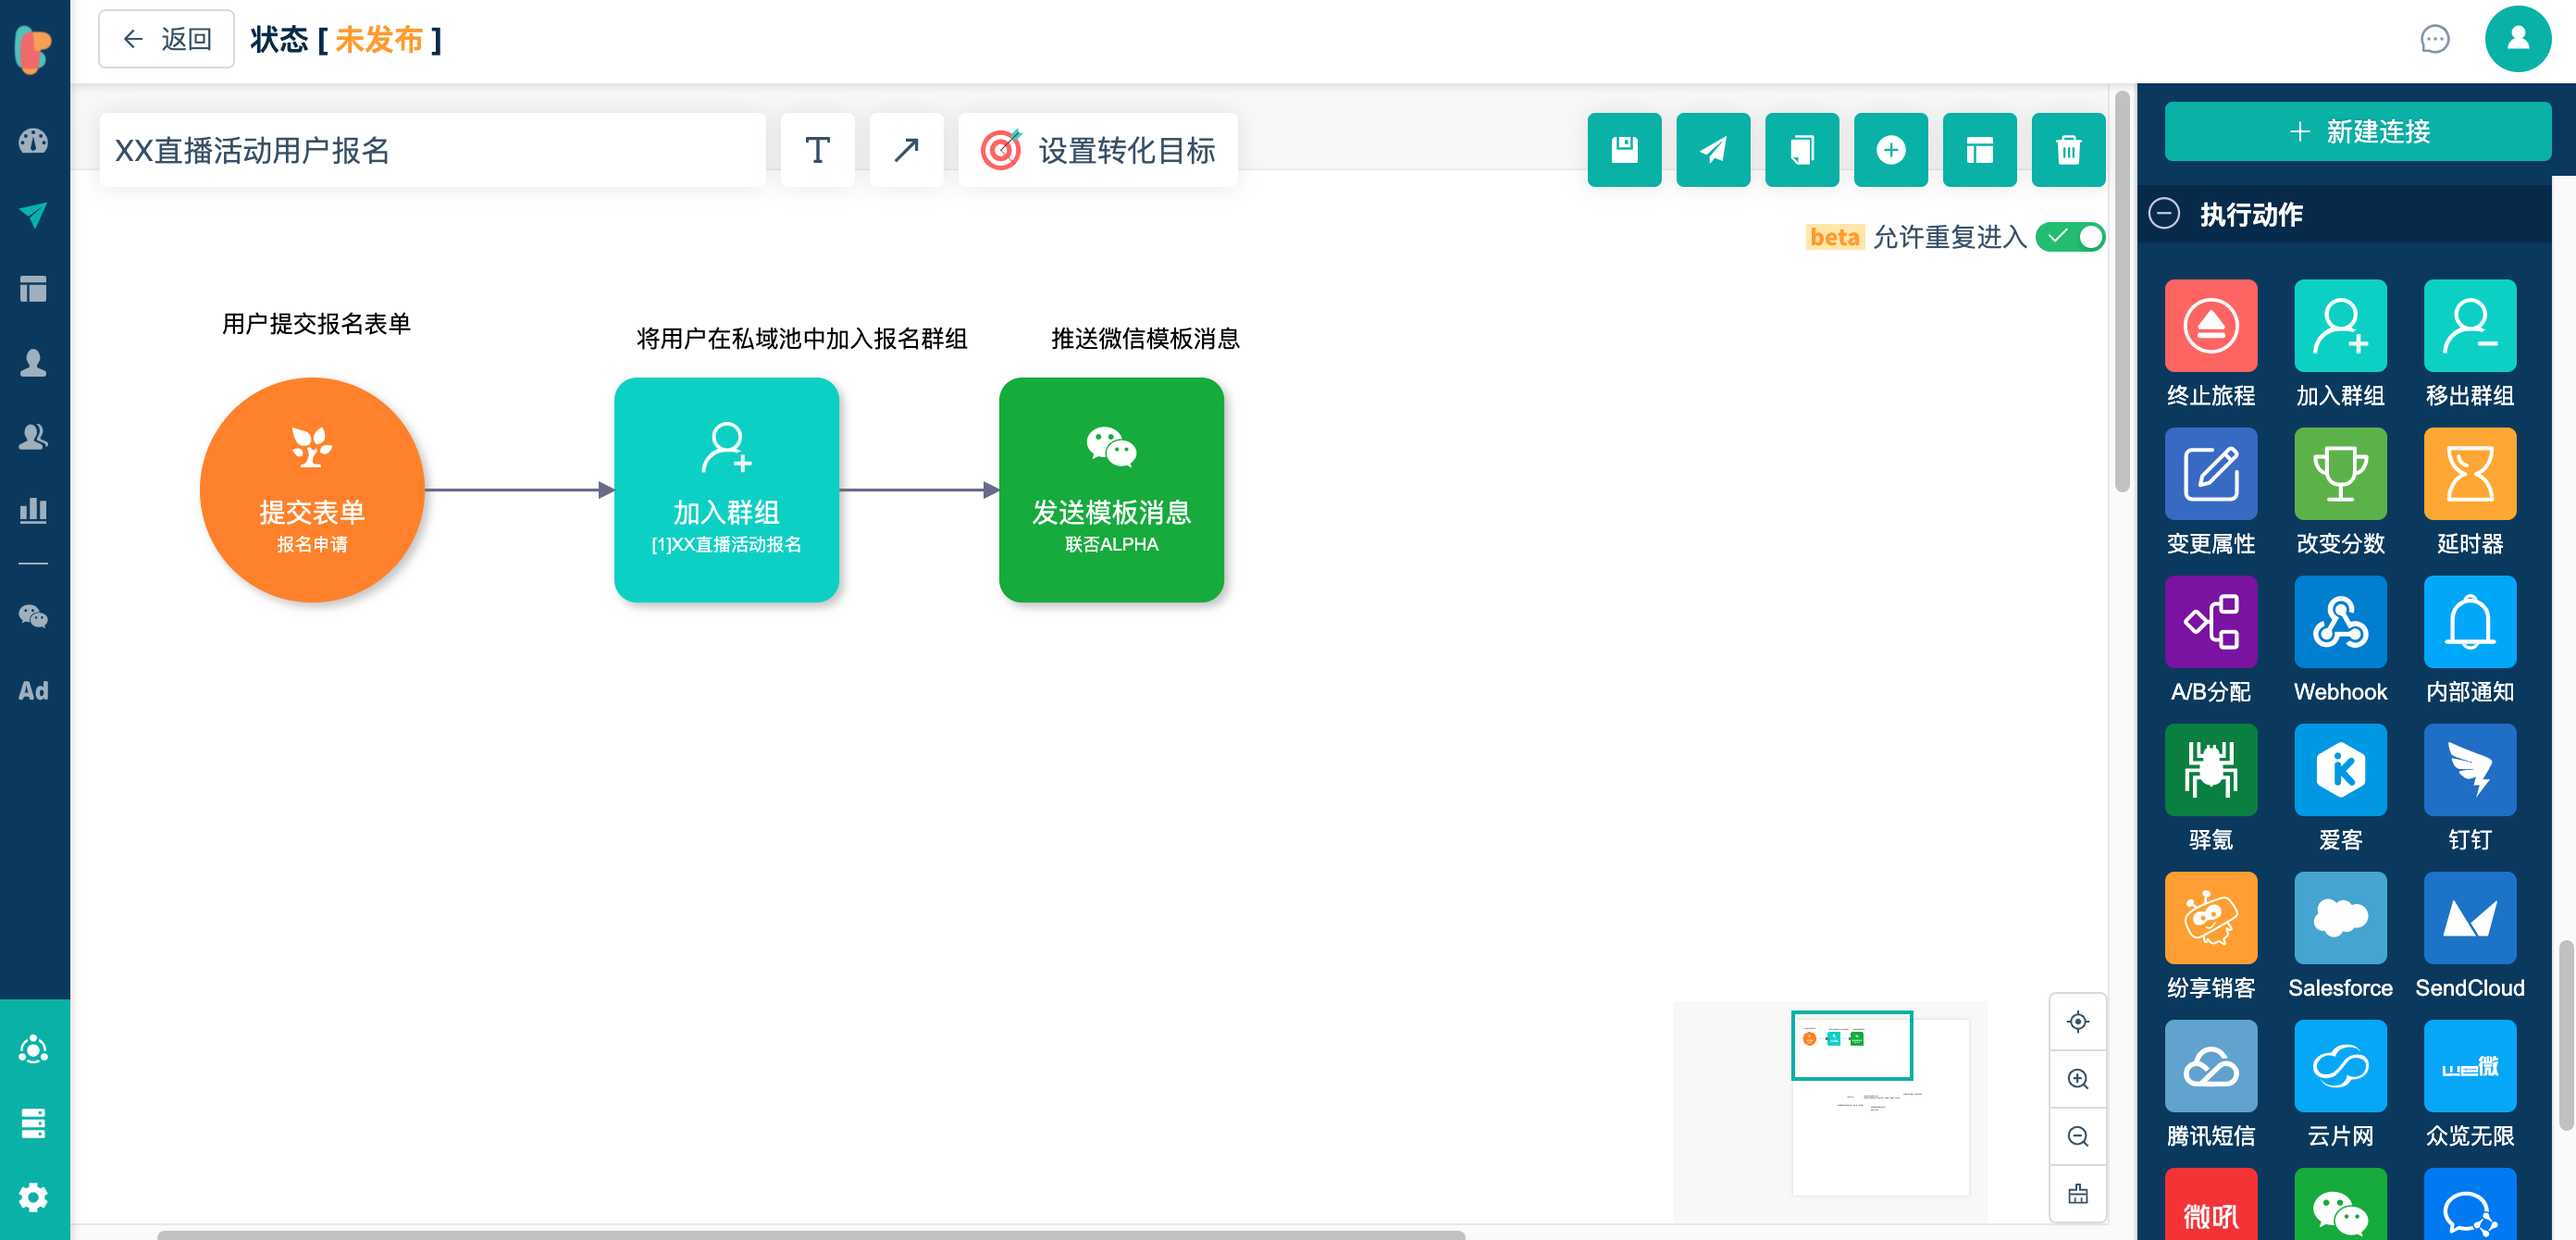Select the text T tool
The image size is (2576, 1240).
pos(817,150)
